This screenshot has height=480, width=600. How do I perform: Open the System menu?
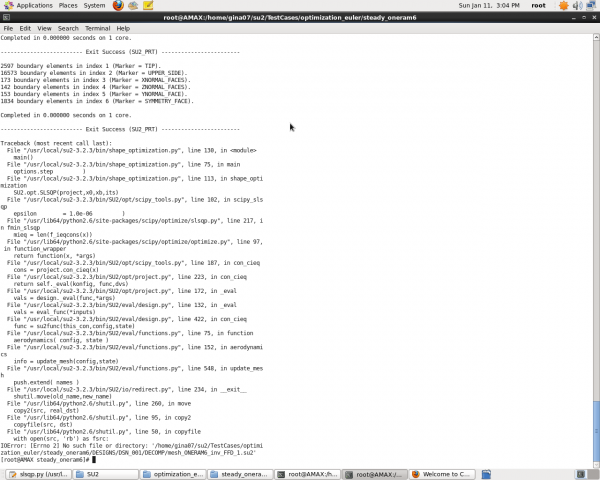95,6
